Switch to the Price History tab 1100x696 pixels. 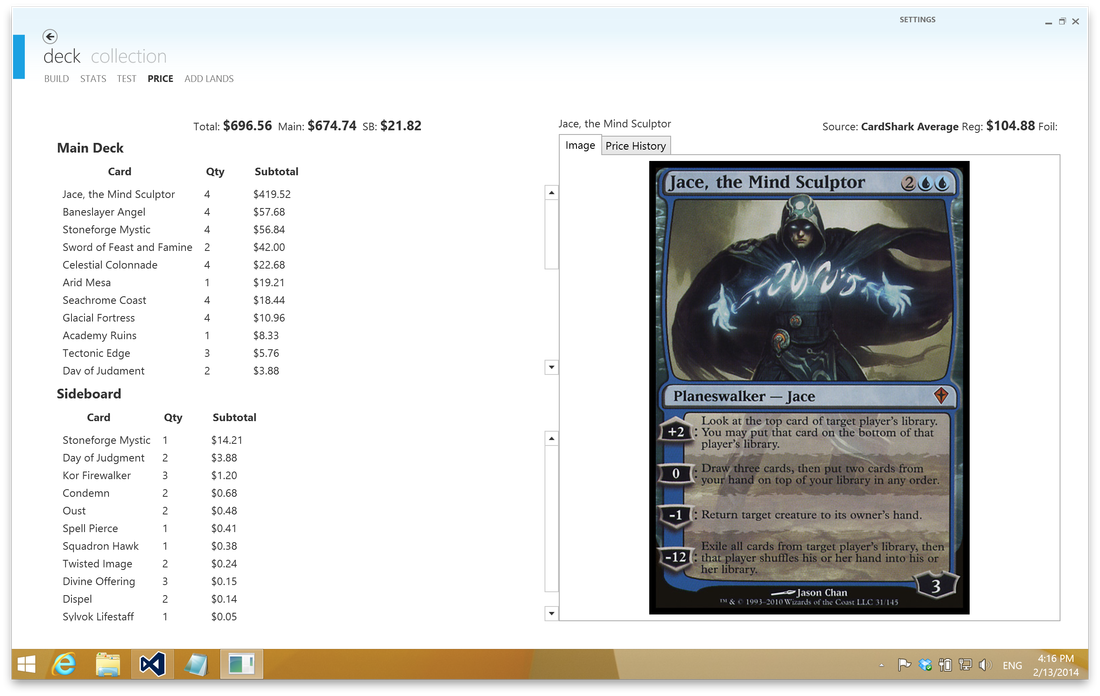click(x=636, y=145)
